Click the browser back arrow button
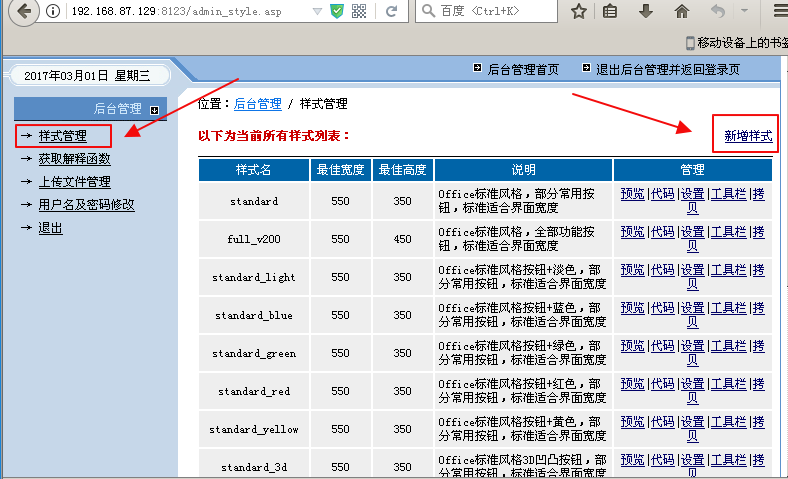Viewport: 788px width, 479px height. [x=24, y=11]
